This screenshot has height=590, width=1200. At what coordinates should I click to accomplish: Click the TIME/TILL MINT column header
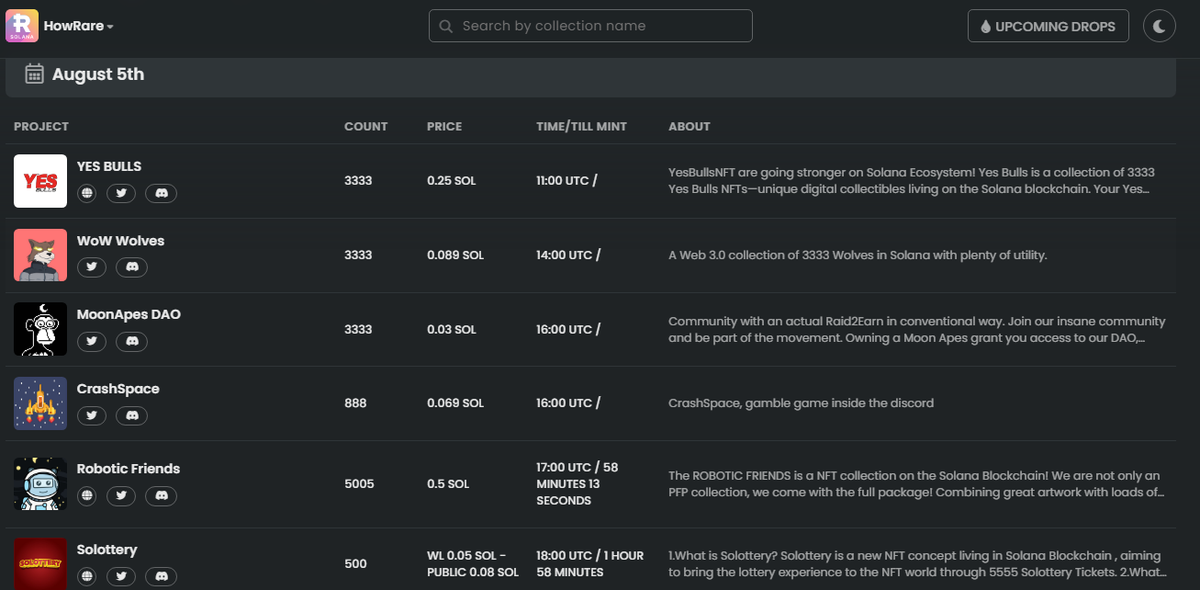pos(581,126)
